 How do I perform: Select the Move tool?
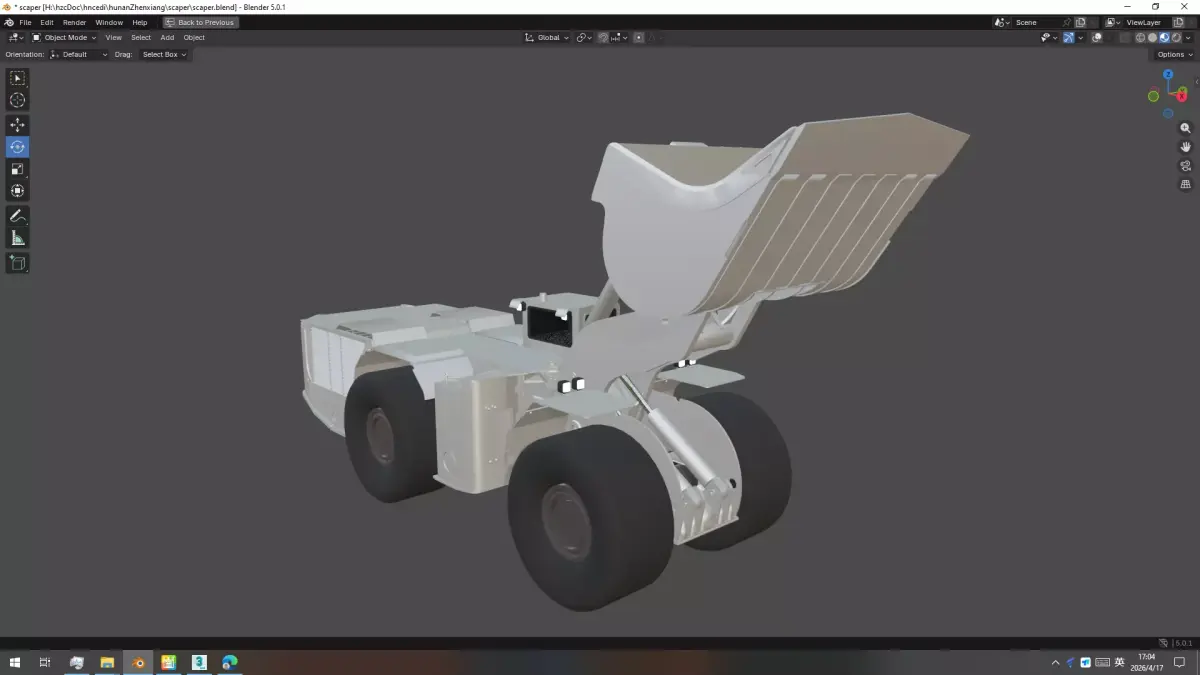pos(17,123)
